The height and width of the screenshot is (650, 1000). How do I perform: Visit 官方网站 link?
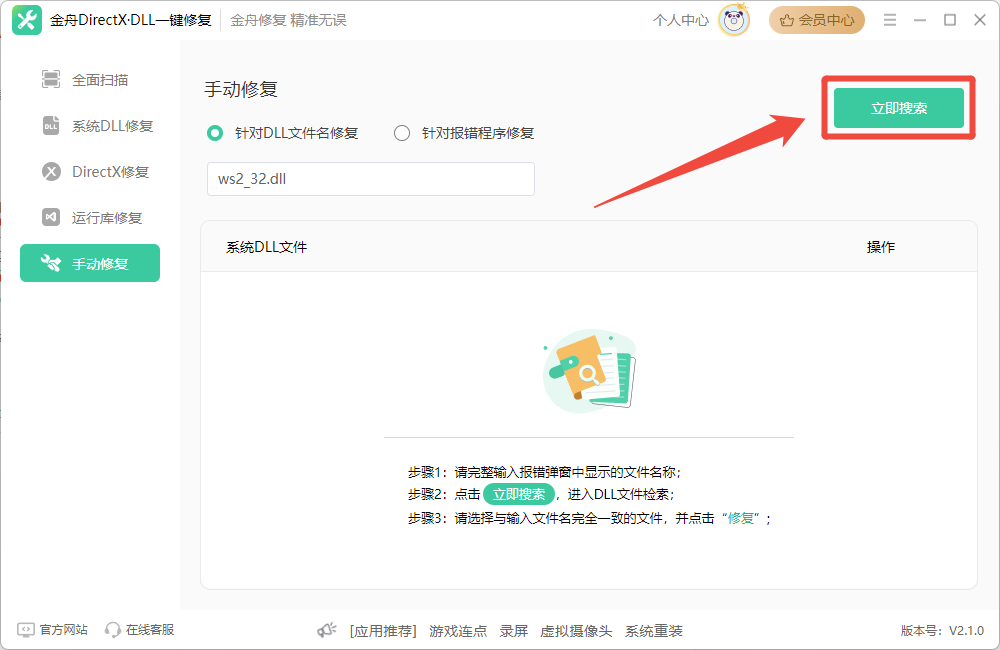click(x=53, y=630)
